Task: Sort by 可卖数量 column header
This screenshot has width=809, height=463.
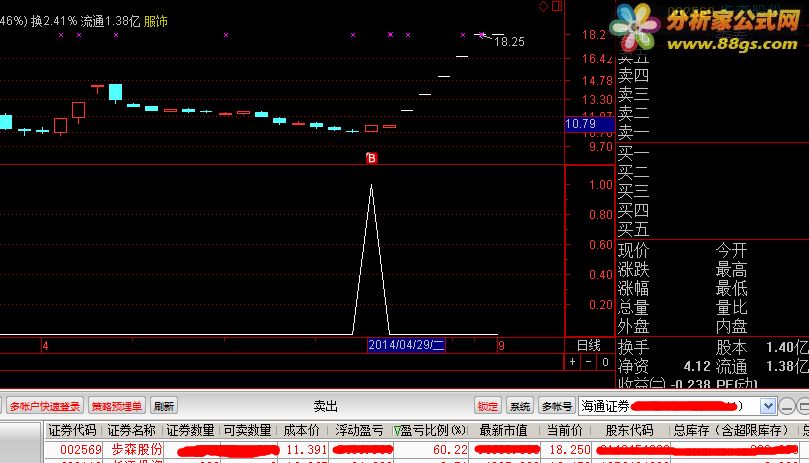Action: 247,430
